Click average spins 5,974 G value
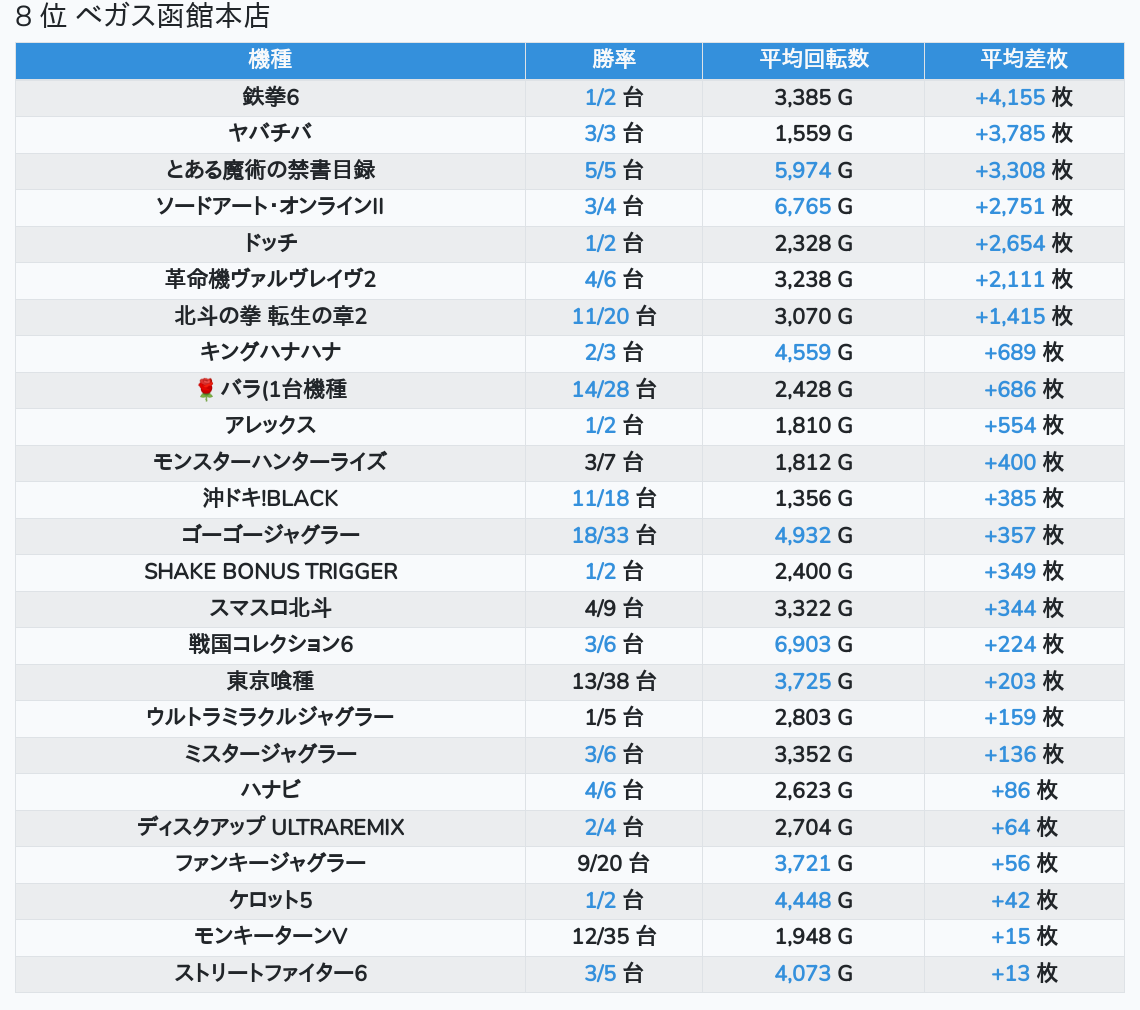This screenshot has height=1010, width=1140. pyautogui.click(x=813, y=170)
